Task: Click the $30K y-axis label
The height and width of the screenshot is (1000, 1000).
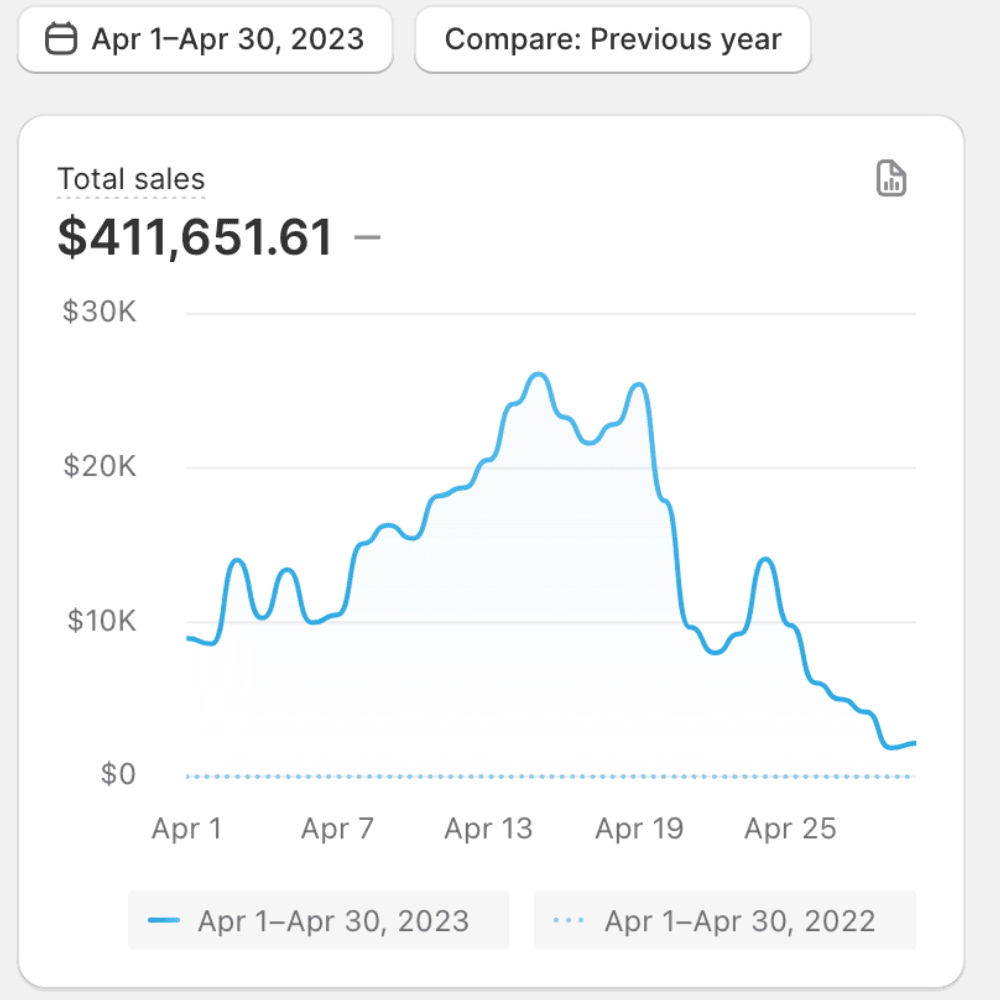Action: (99, 312)
